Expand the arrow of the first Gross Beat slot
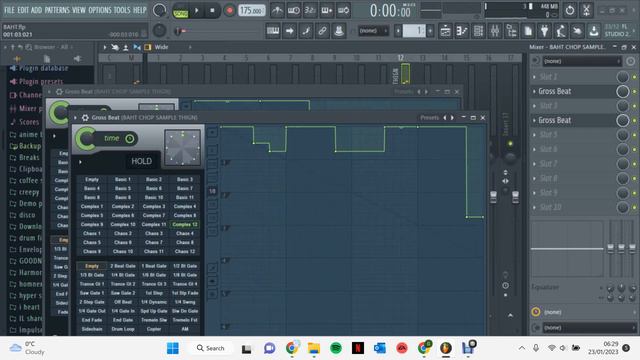640x360 pixels. (534, 91)
